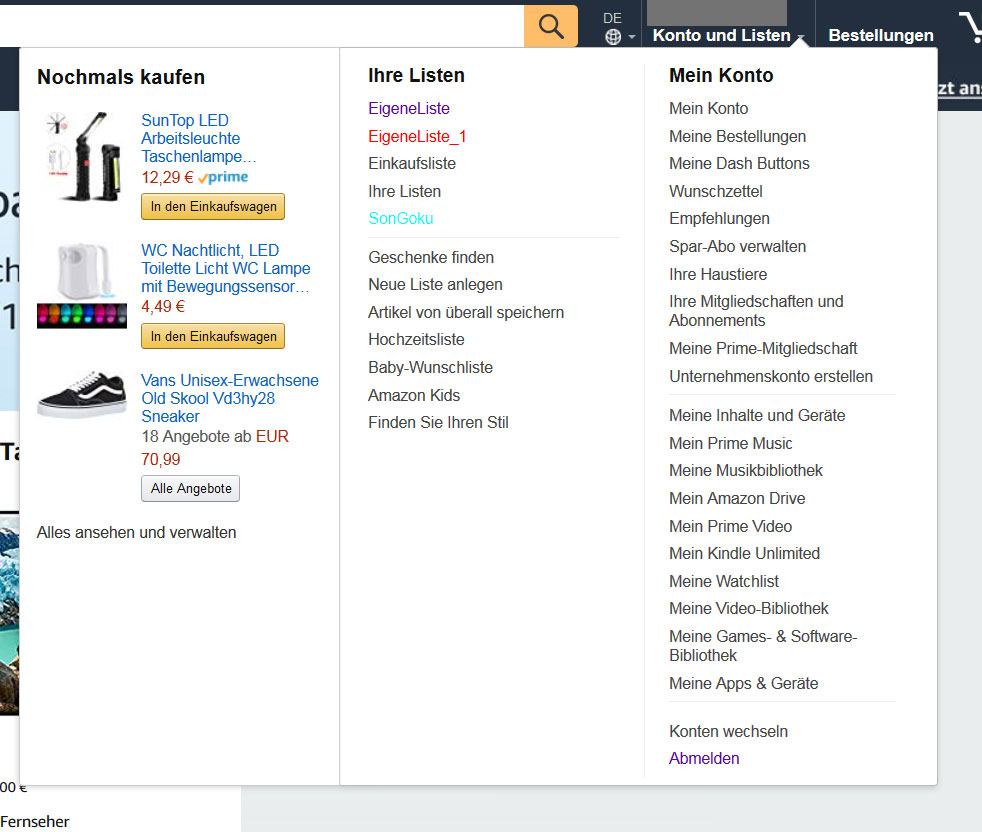982x832 pixels.
Task: Click the globe language icon
Action: coord(613,37)
